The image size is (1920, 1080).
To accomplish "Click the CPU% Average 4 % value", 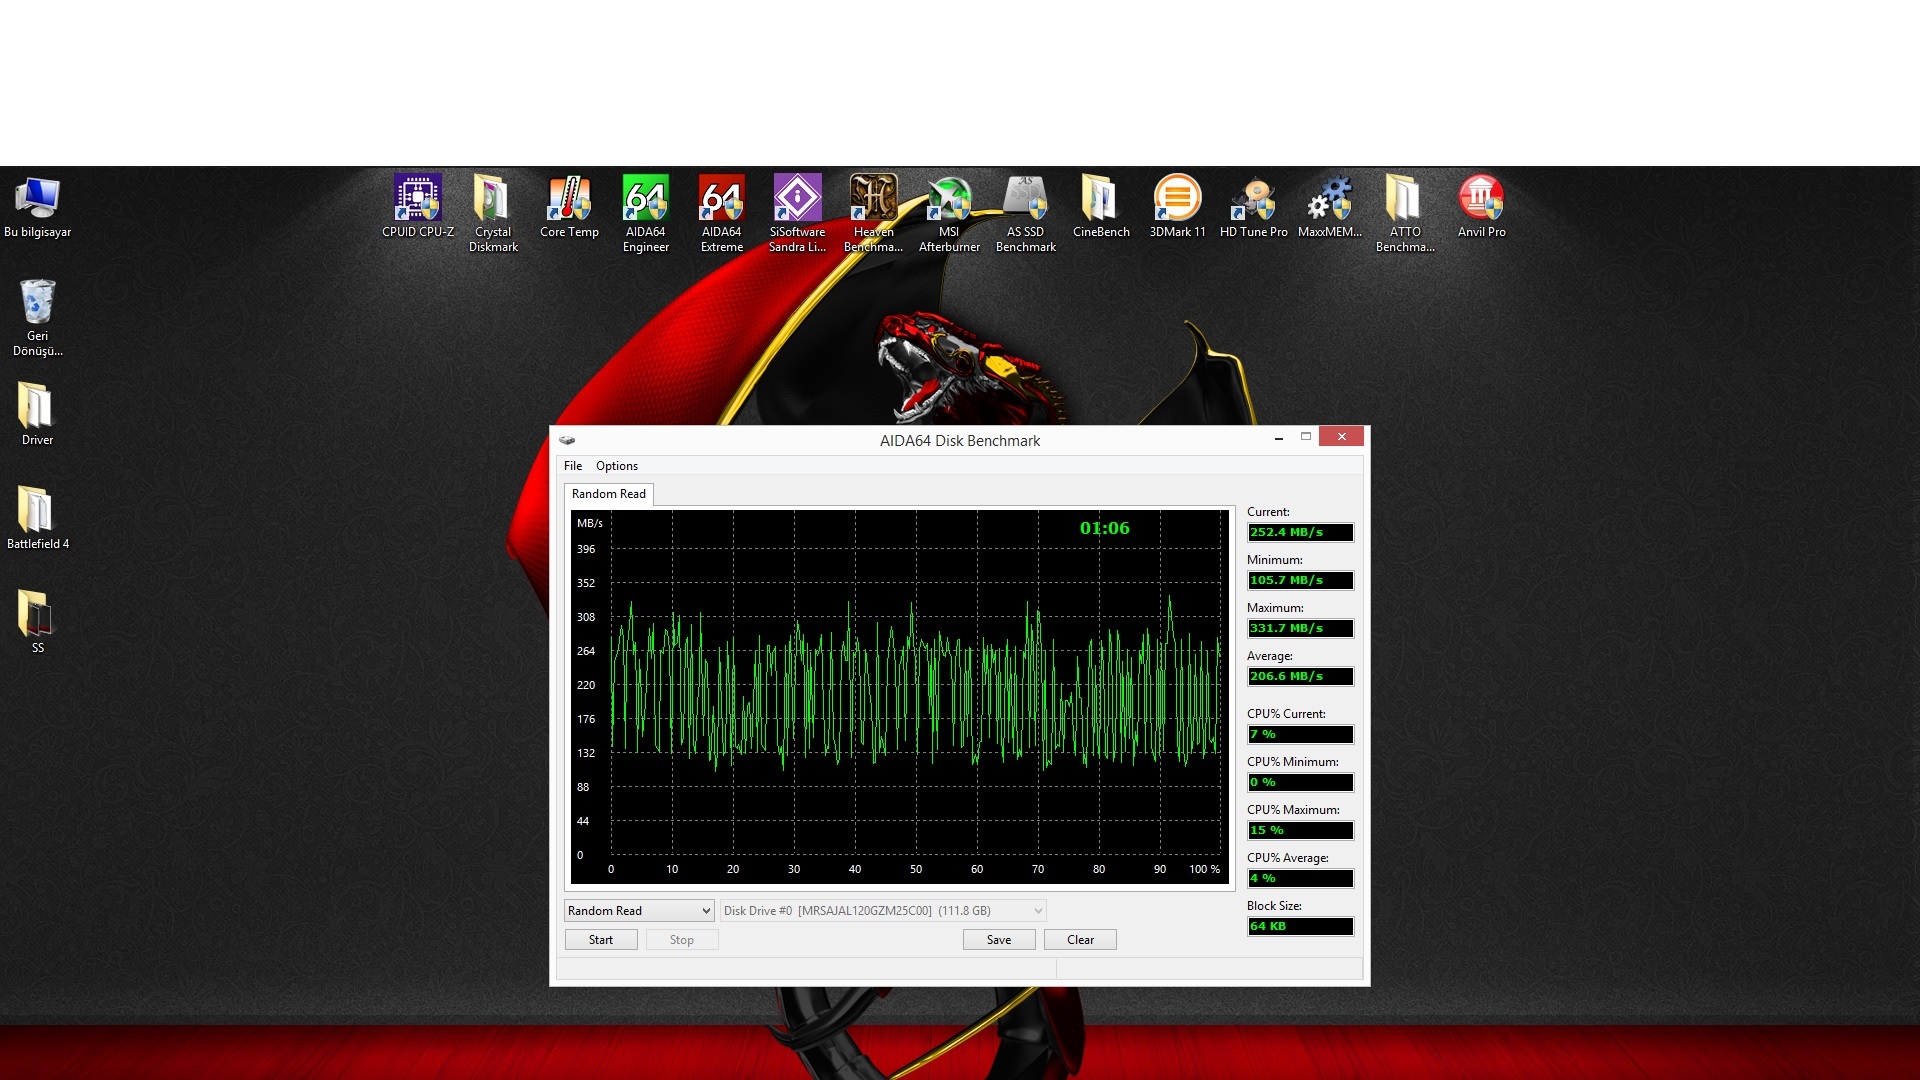I will pyautogui.click(x=1300, y=879).
